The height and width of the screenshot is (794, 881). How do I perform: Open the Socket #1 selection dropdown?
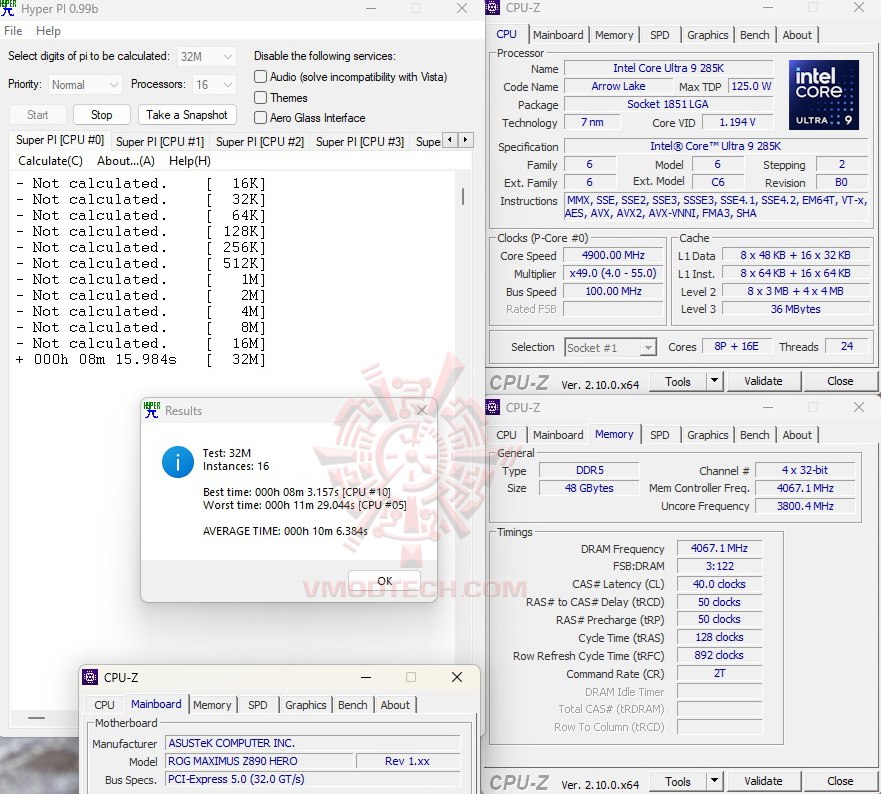coord(610,347)
